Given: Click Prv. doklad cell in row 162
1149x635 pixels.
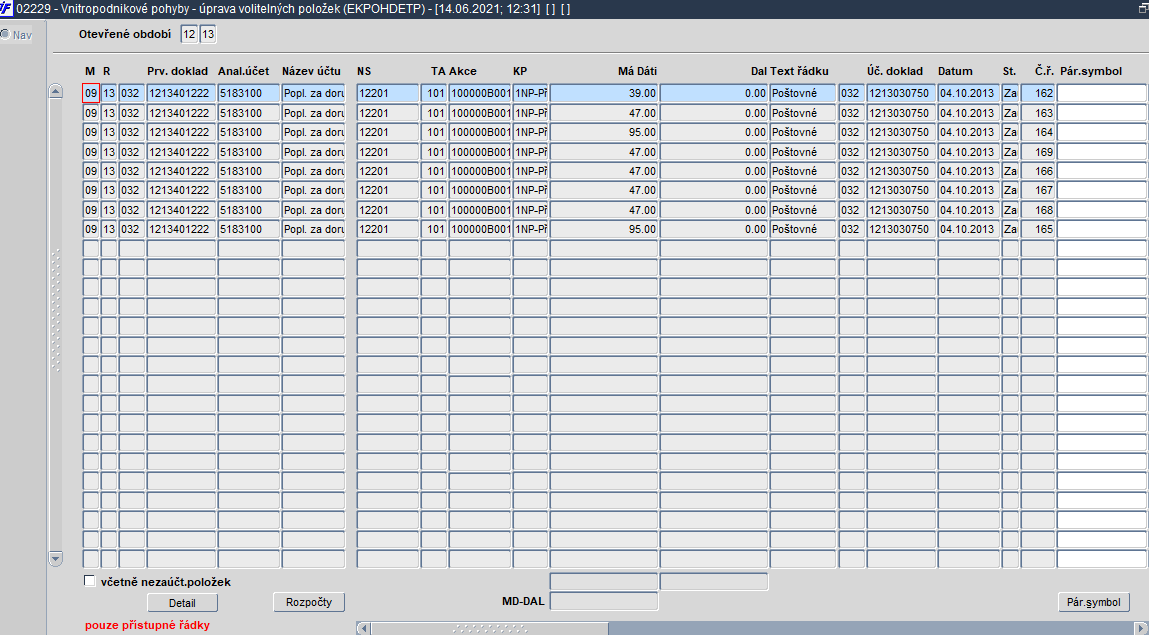Looking at the screenshot, I should (x=181, y=93).
